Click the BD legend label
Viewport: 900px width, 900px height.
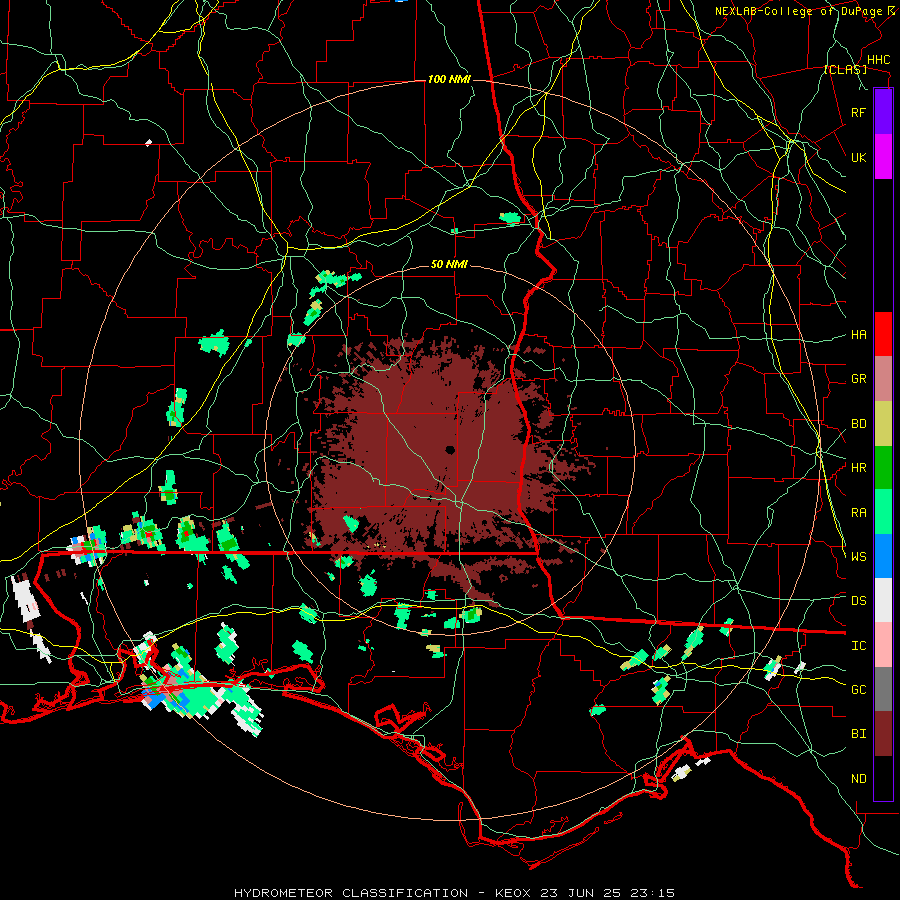pyautogui.click(x=858, y=424)
